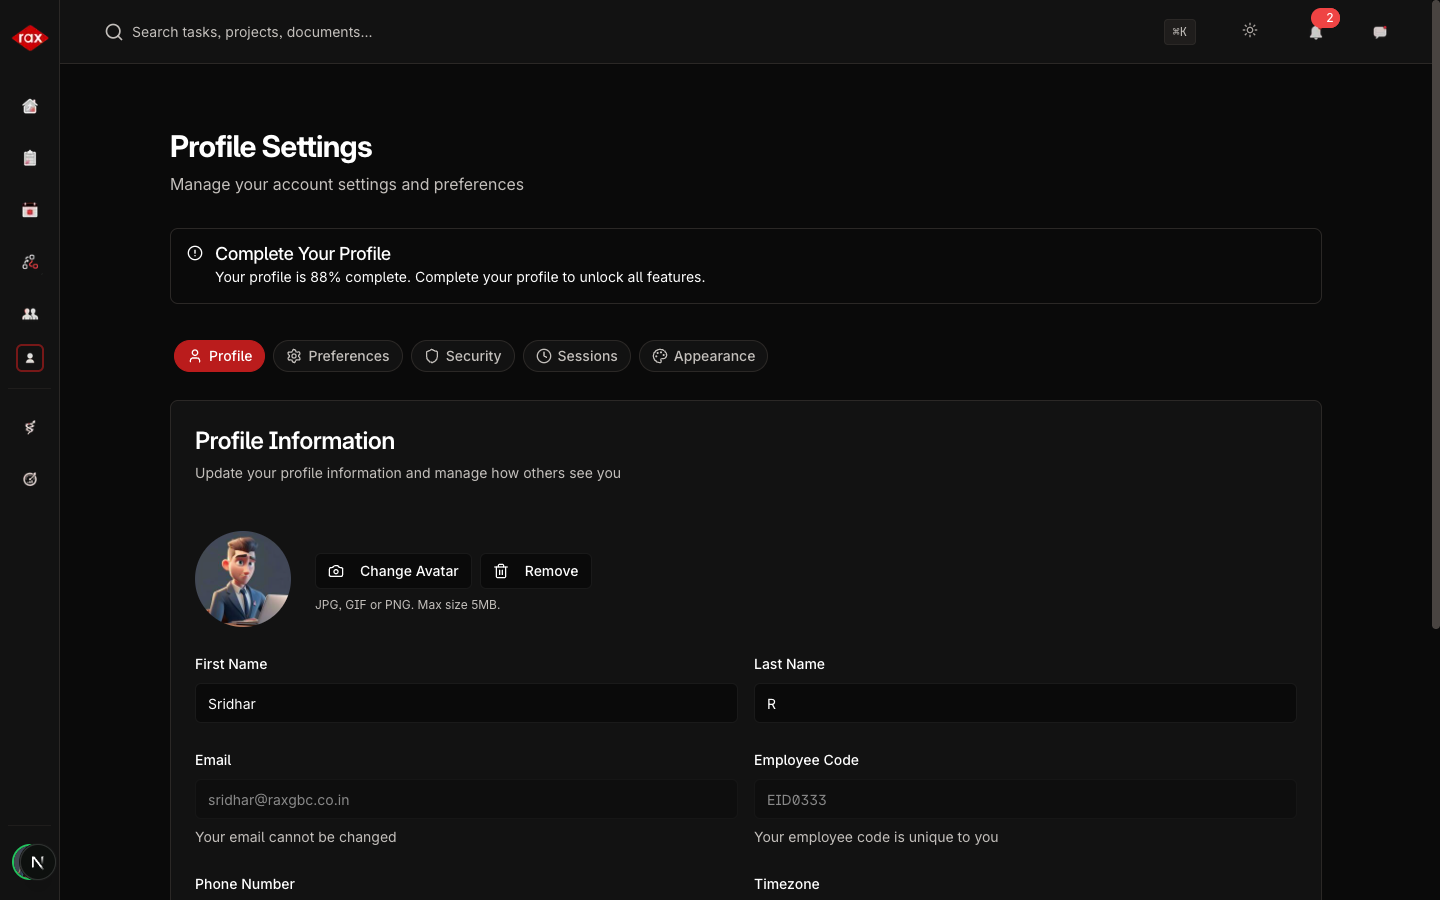Open the home icon in the sidebar
Screen dimensions: 1440x900
tap(30, 106)
